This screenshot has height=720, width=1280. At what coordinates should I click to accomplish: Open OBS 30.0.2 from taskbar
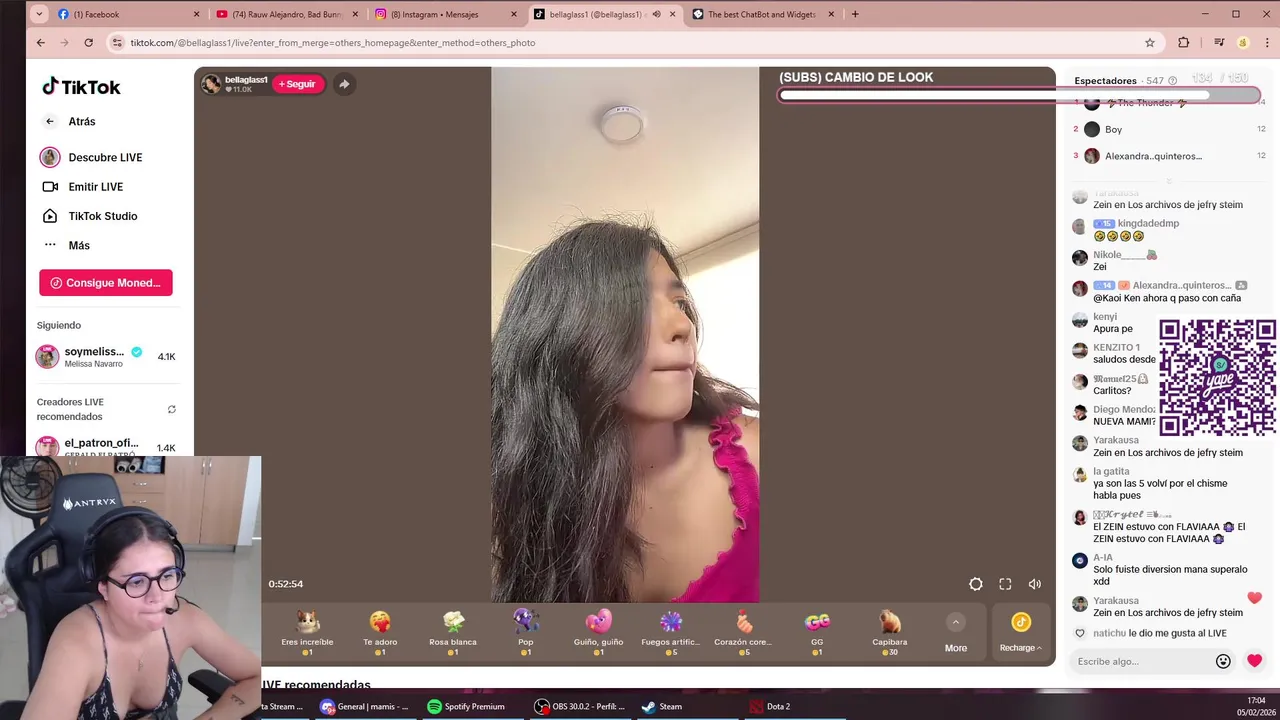point(580,706)
